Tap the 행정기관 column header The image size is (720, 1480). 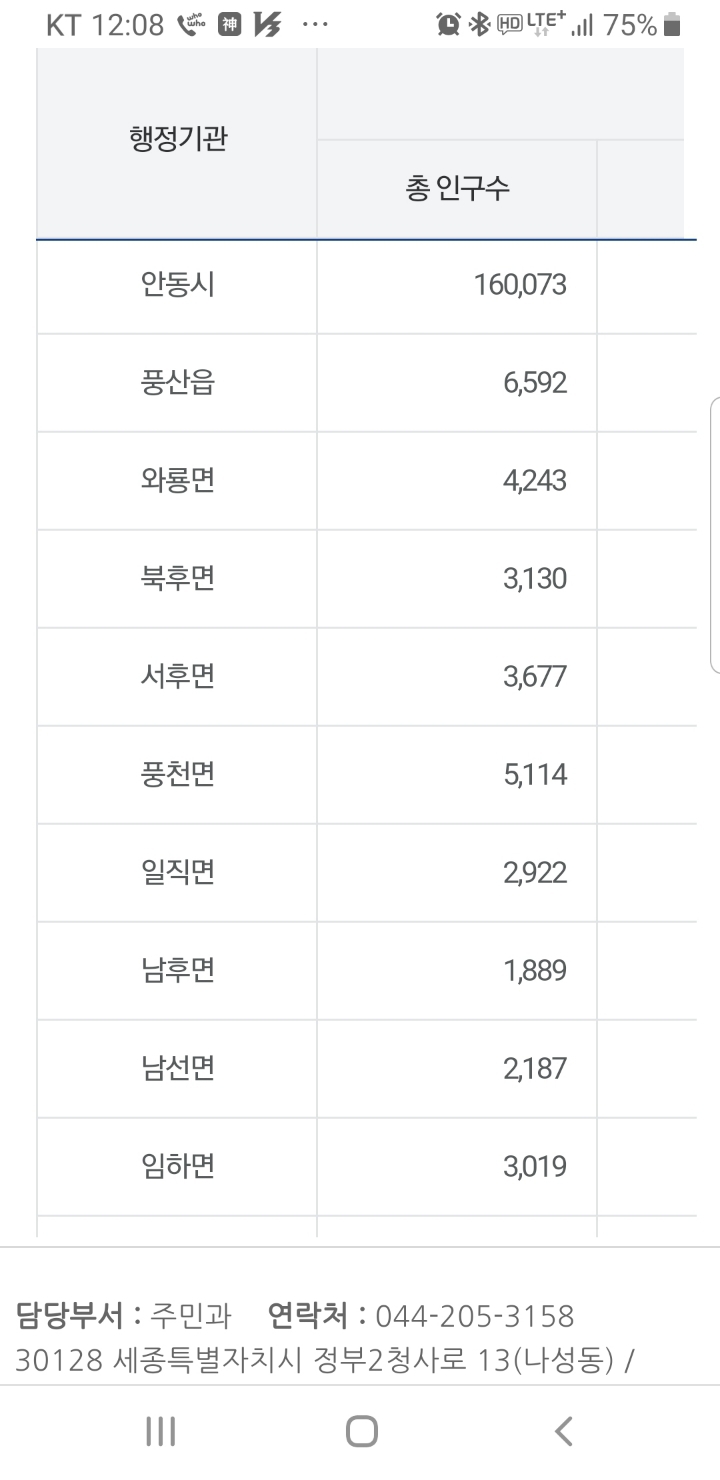pyautogui.click(x=178, y=139)
